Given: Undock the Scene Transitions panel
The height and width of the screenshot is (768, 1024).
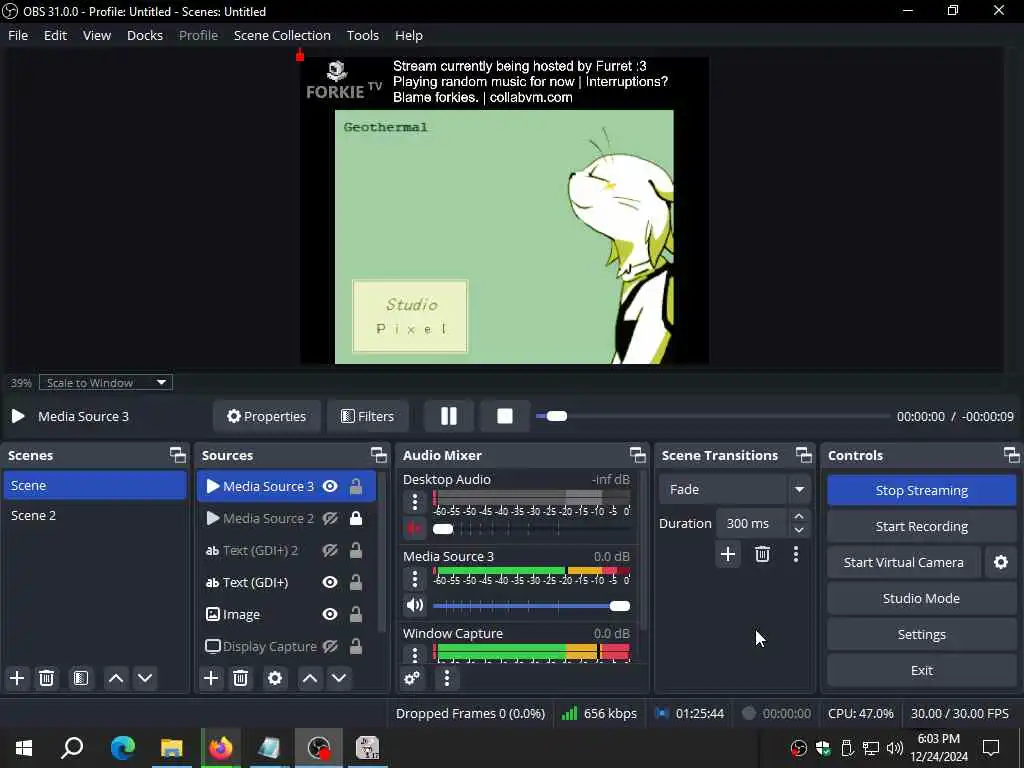Looking at the screenshot, I should coord(804,455).
